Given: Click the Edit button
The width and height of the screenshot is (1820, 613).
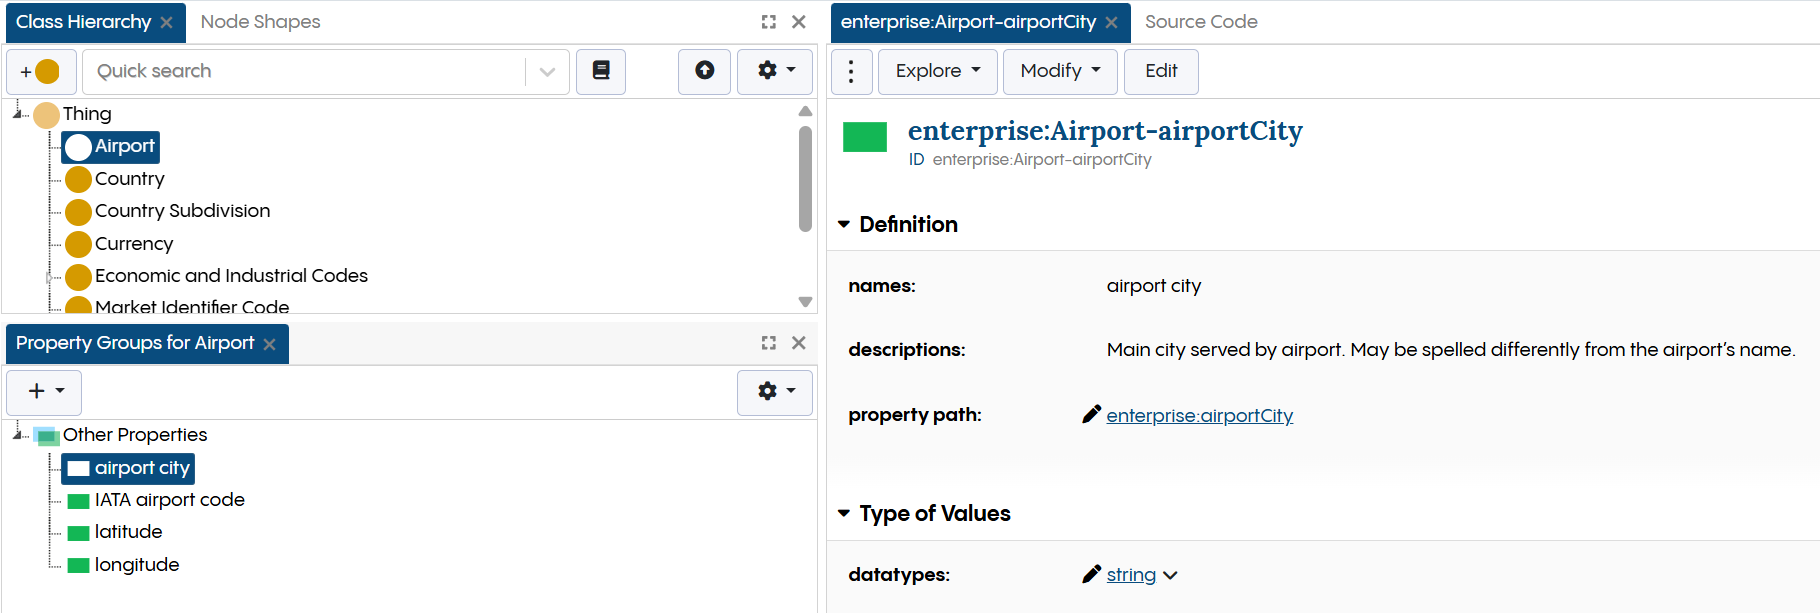Looking at the screenshot, I should click(x=1161, y=71).
